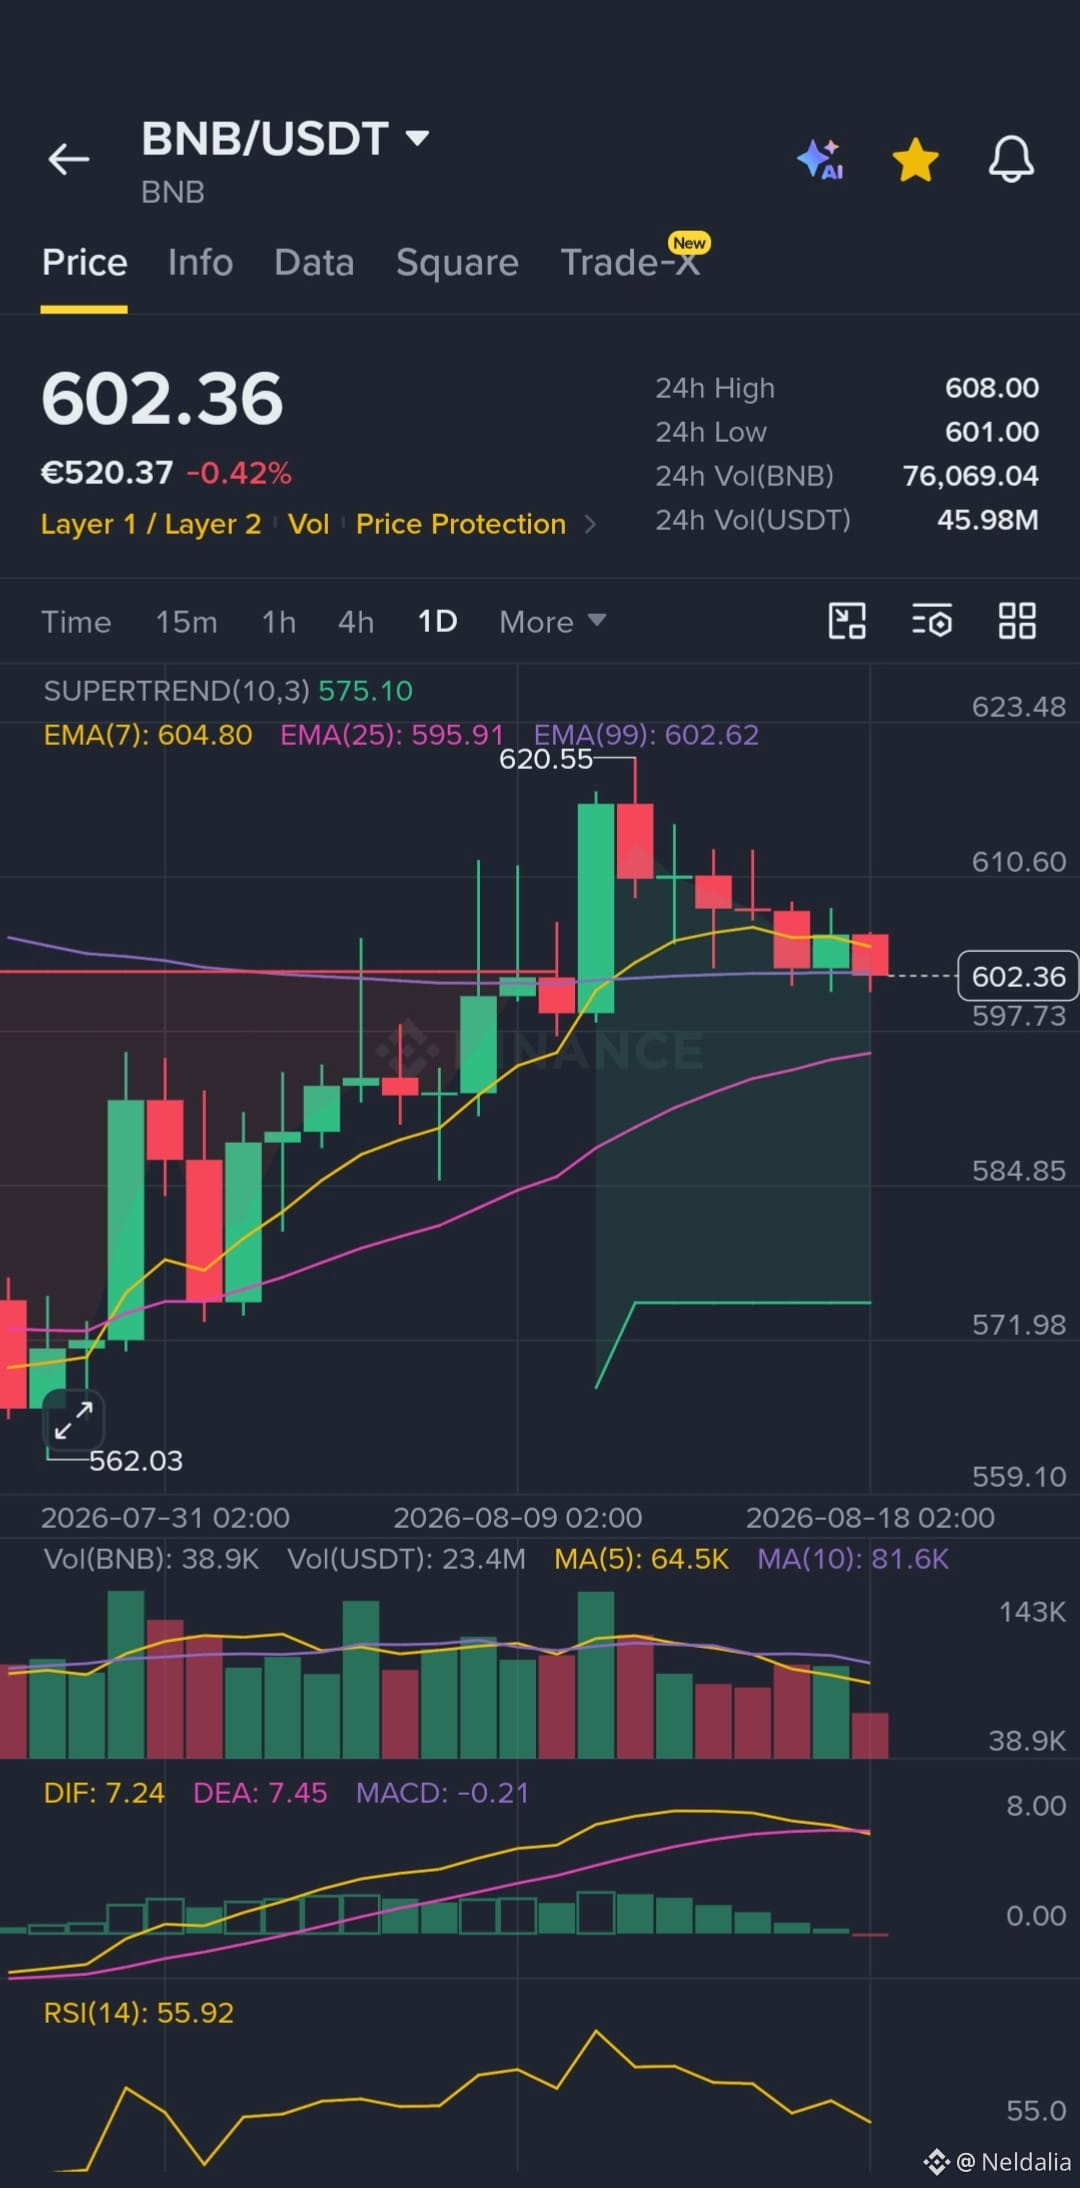The width and height of the screenshot is (1080, 2188).
Task: Tap the Vol tag link
Action: 308,524
